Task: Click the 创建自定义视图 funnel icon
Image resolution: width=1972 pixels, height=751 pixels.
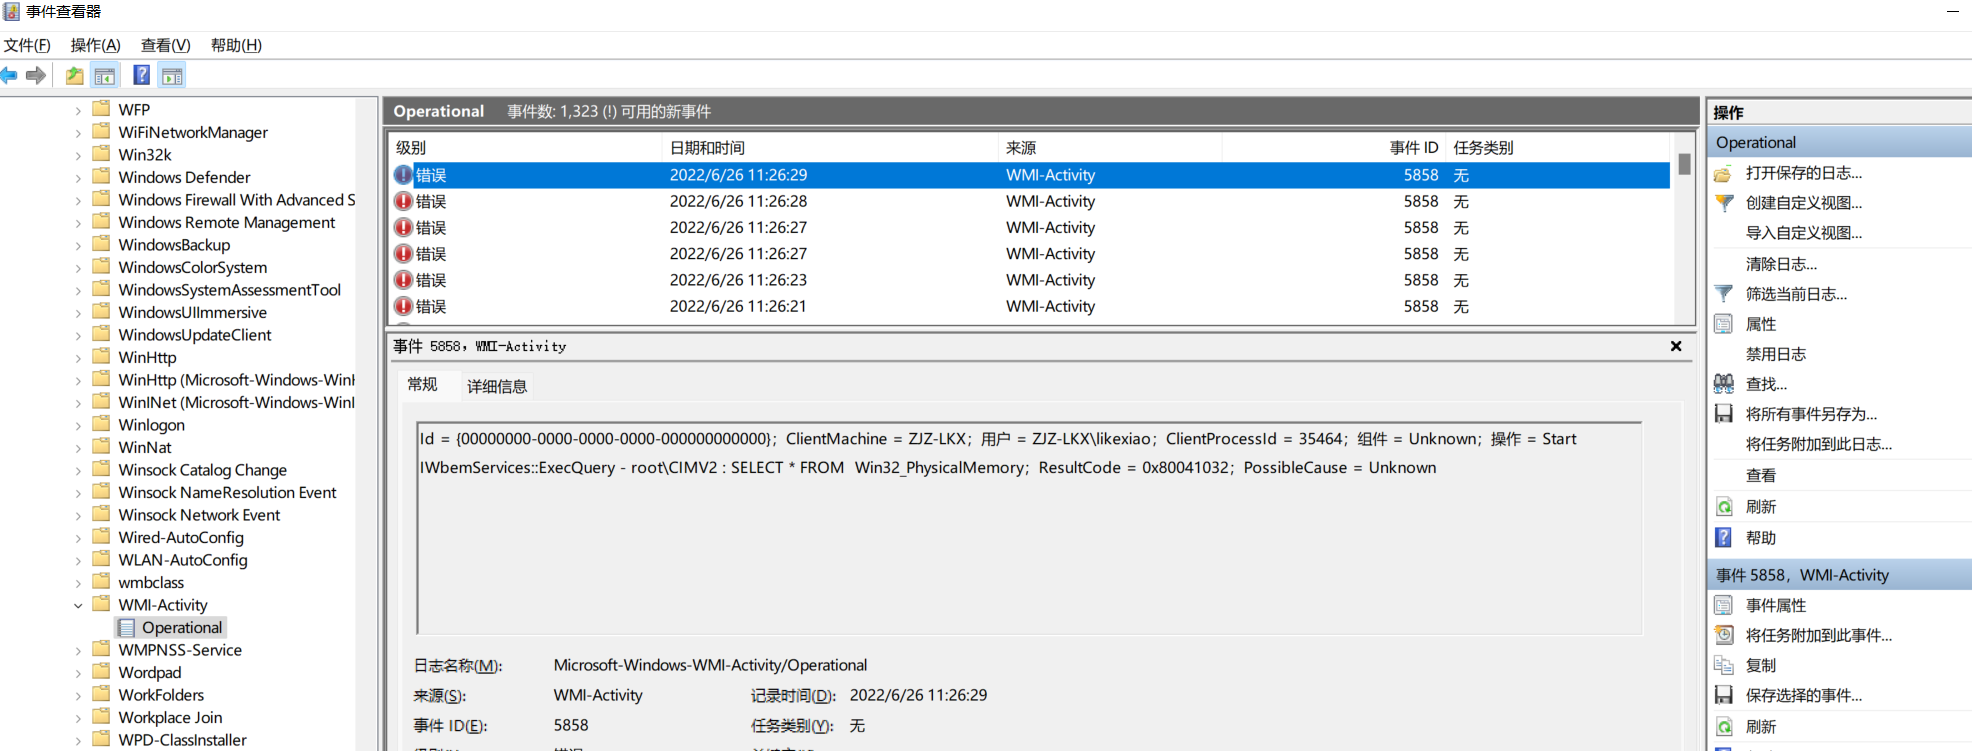Action: 1723,203
